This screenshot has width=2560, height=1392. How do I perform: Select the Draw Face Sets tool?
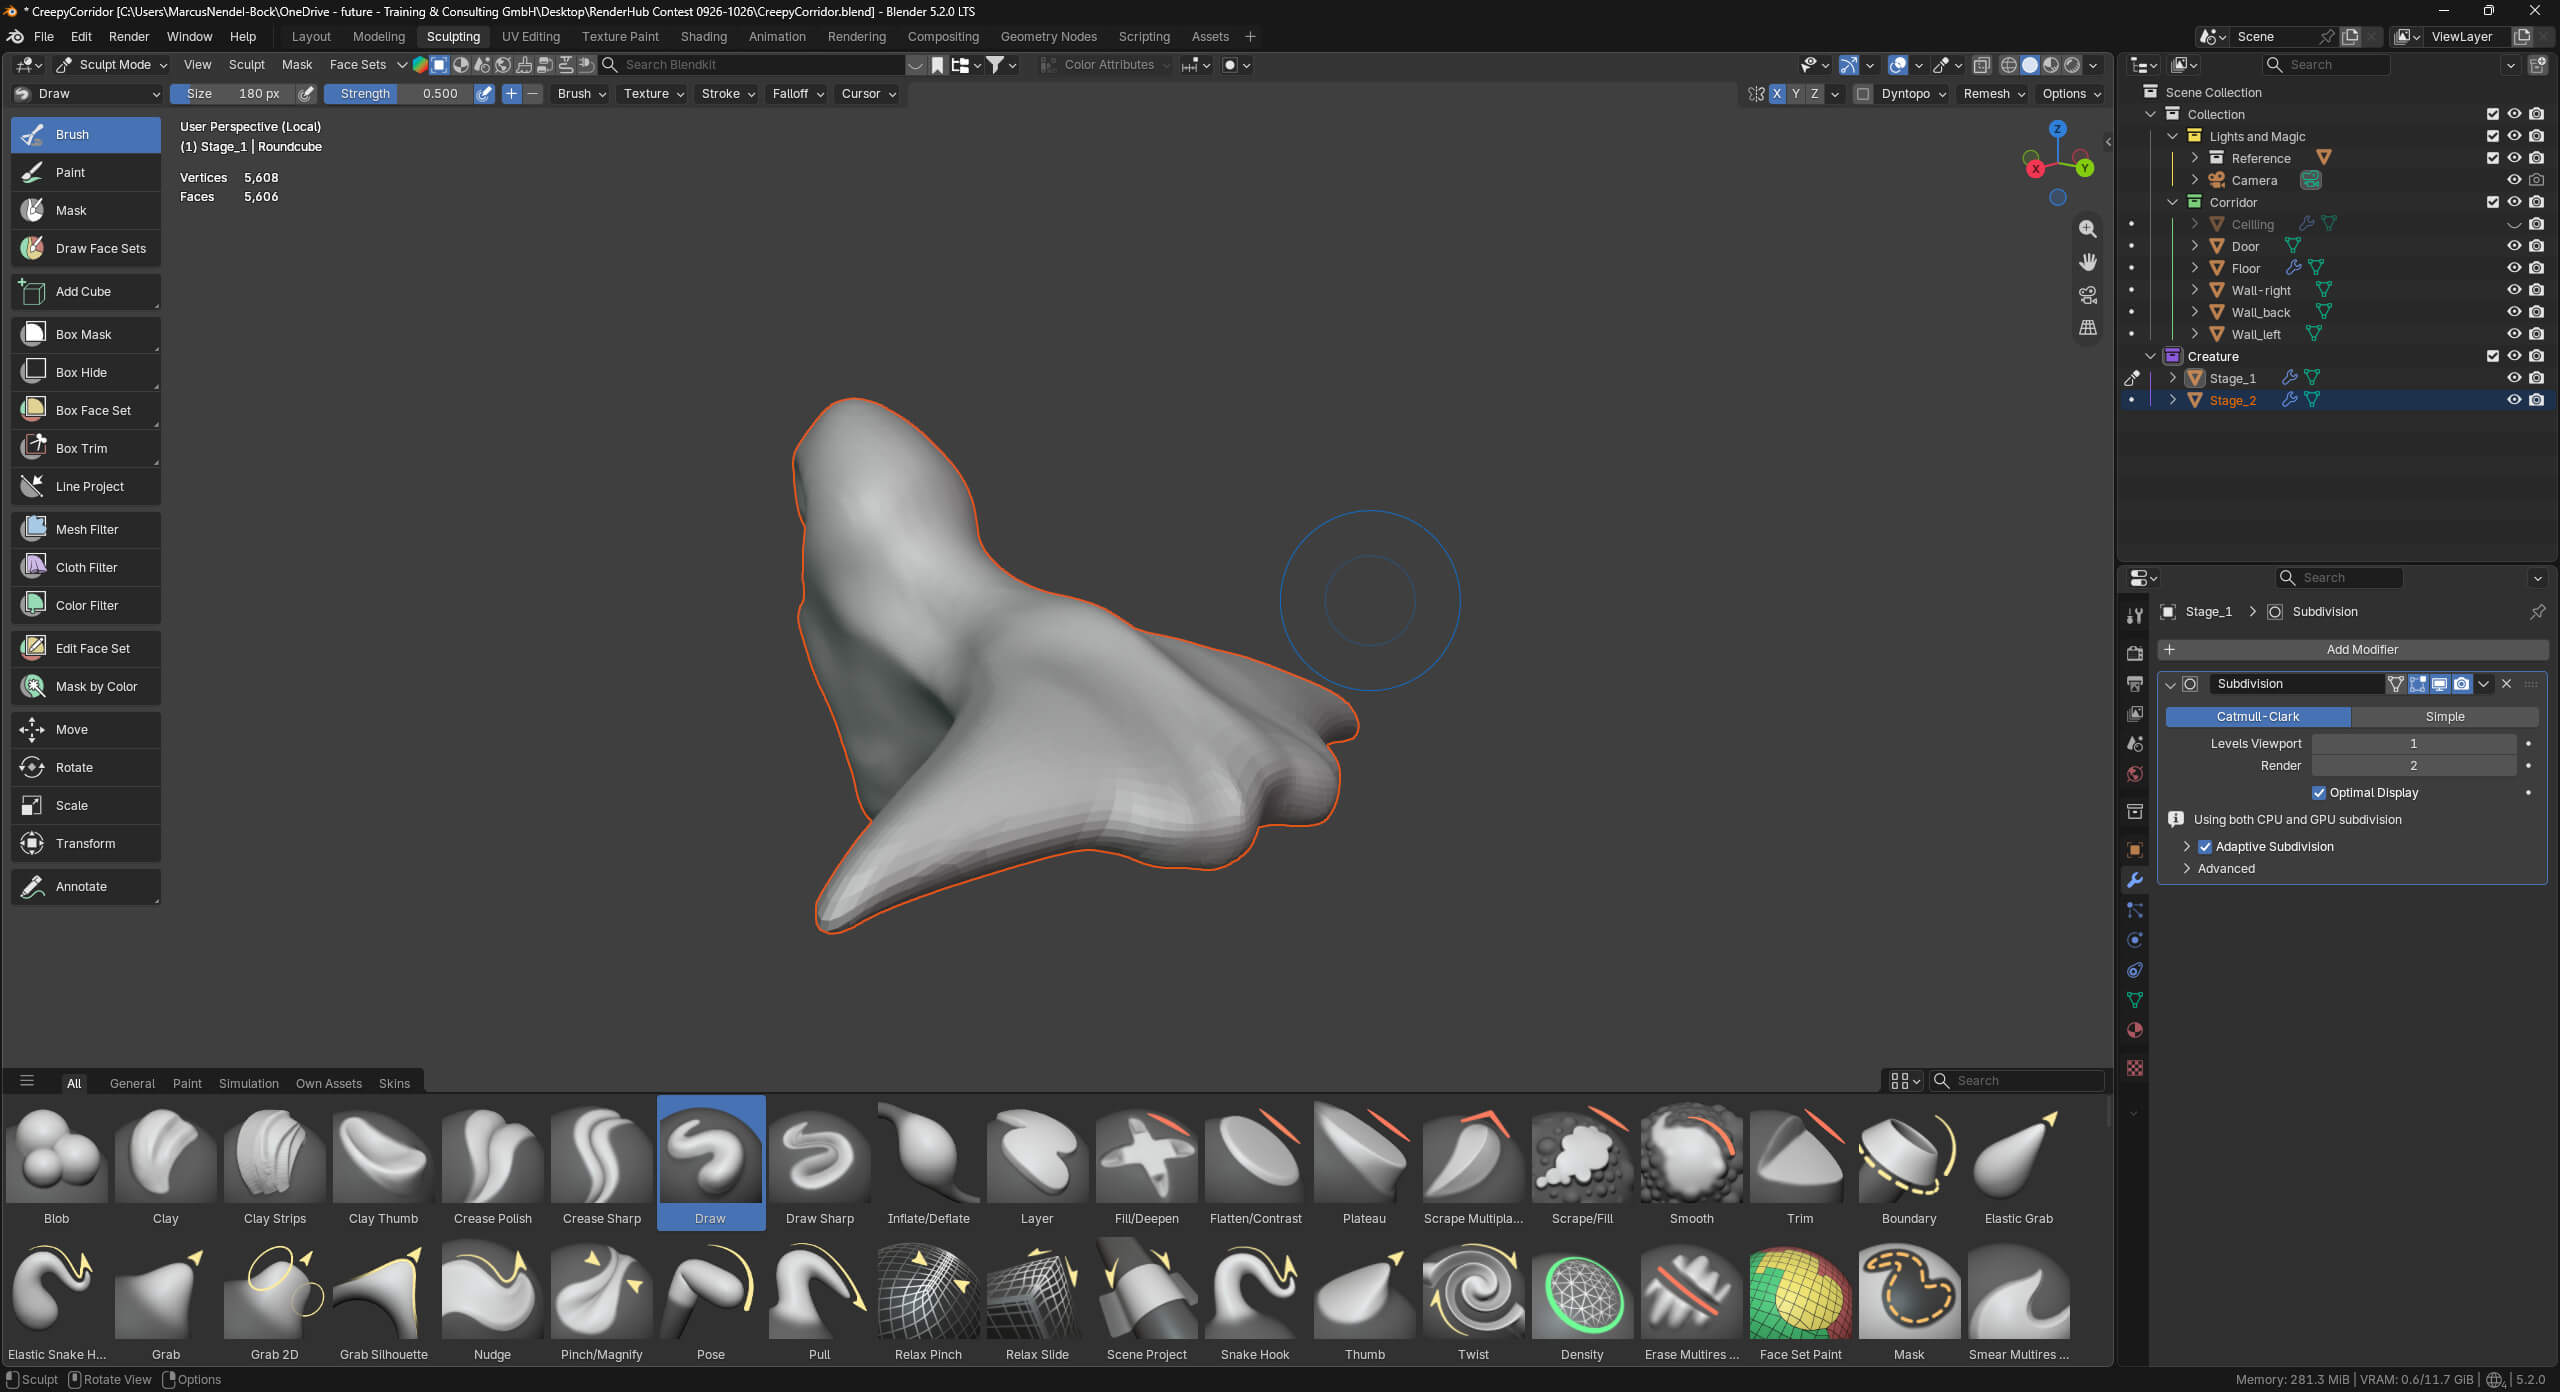pyautogui.click(x=86, y=248)
